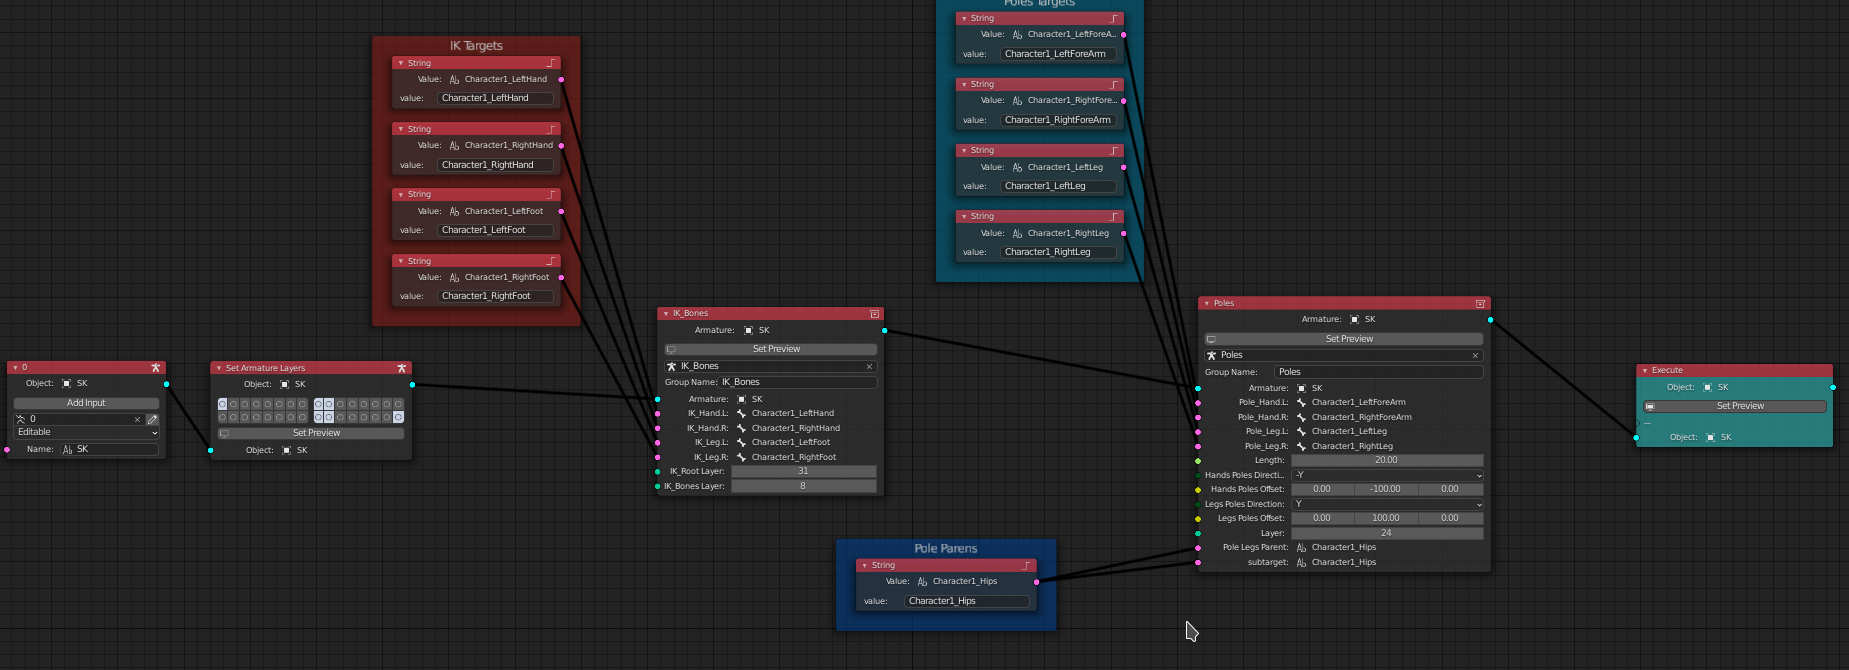Toggle last armature layer dot in bottom row
This screenshot has height=670, width=1849.
(398, 417)
